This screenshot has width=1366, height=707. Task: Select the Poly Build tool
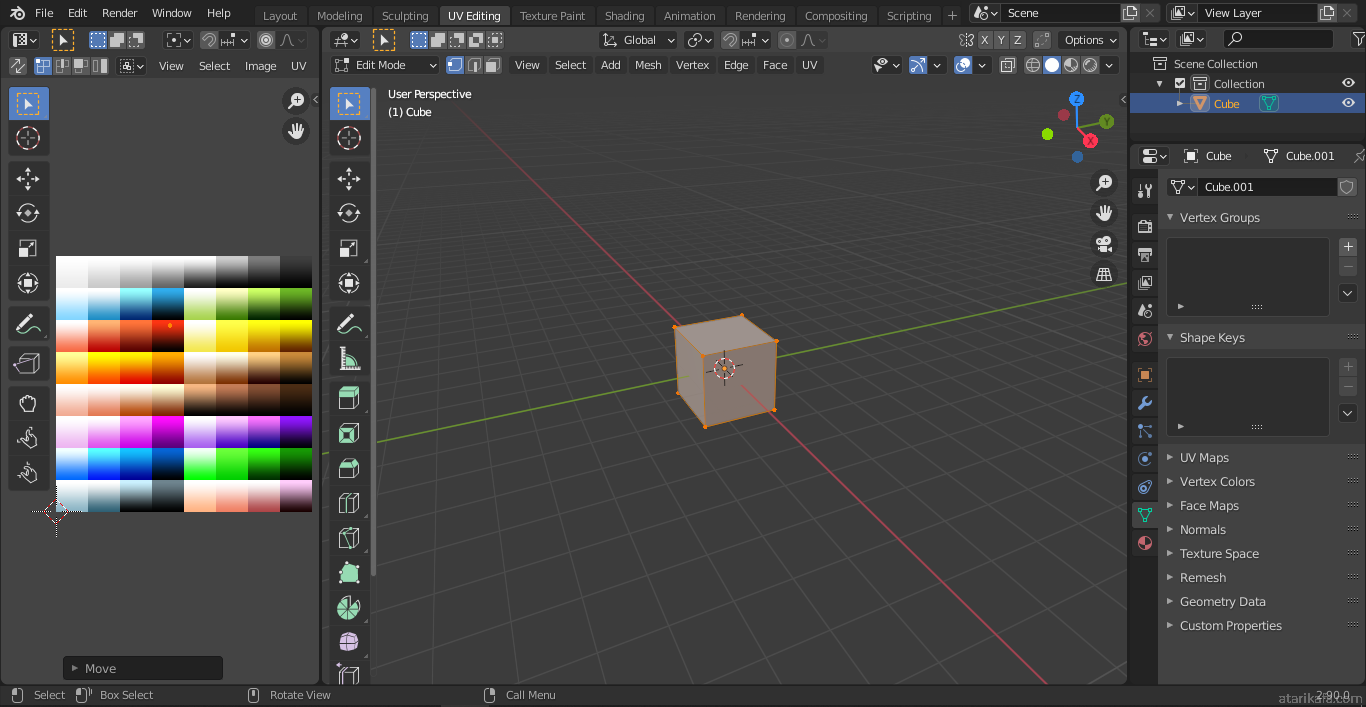(349, 574)
